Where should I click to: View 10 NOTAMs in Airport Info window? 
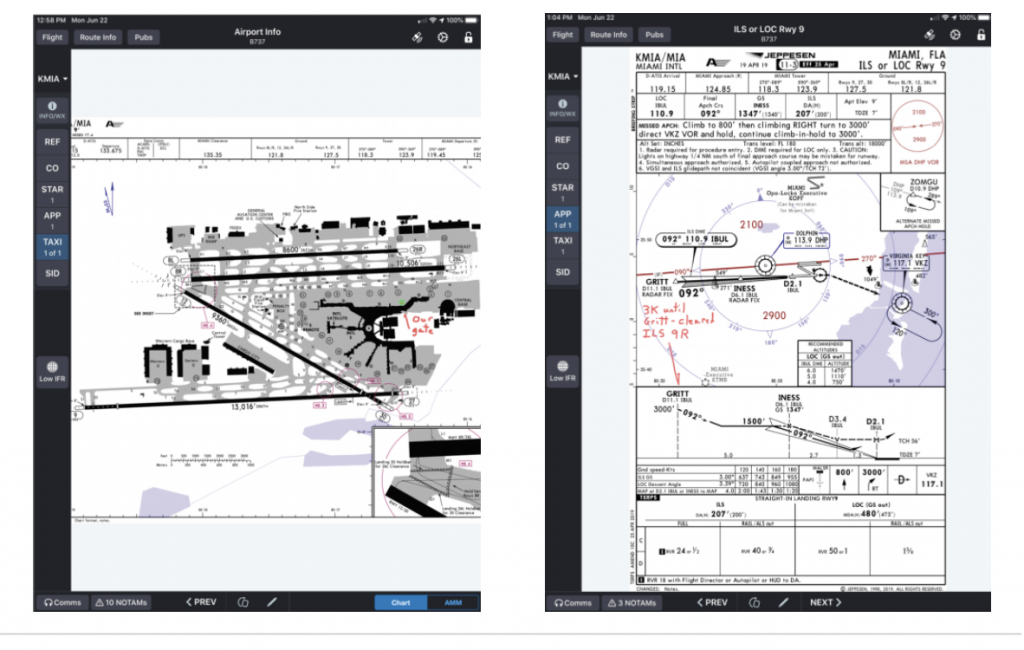pyautogui.click(x=121, y=602)
